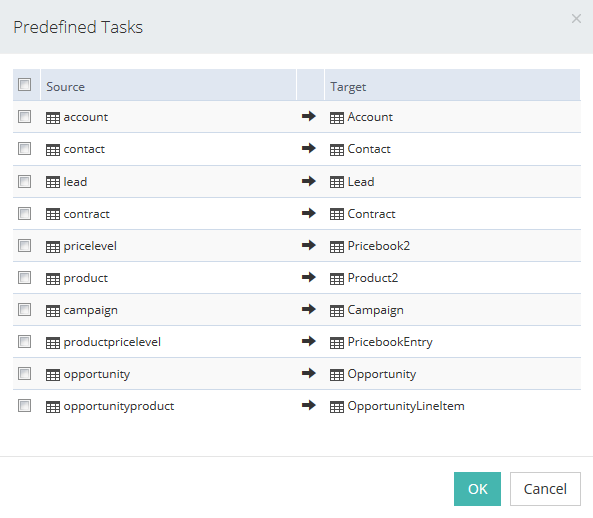Click table icon beside source contract
Image resolution: width=593 pixels, height=518 pixels.
coord(53,214)
